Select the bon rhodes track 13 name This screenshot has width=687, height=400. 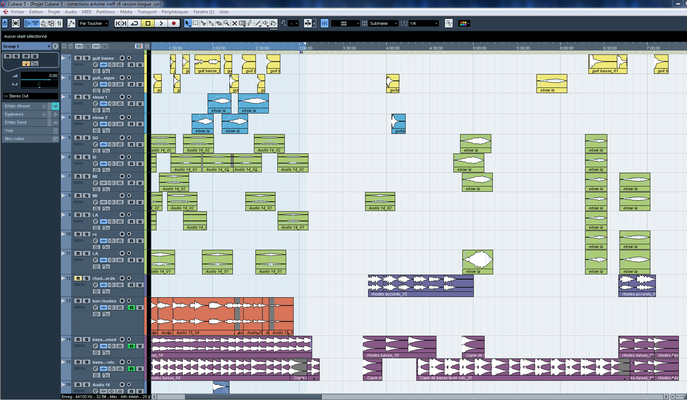[104, 301]
